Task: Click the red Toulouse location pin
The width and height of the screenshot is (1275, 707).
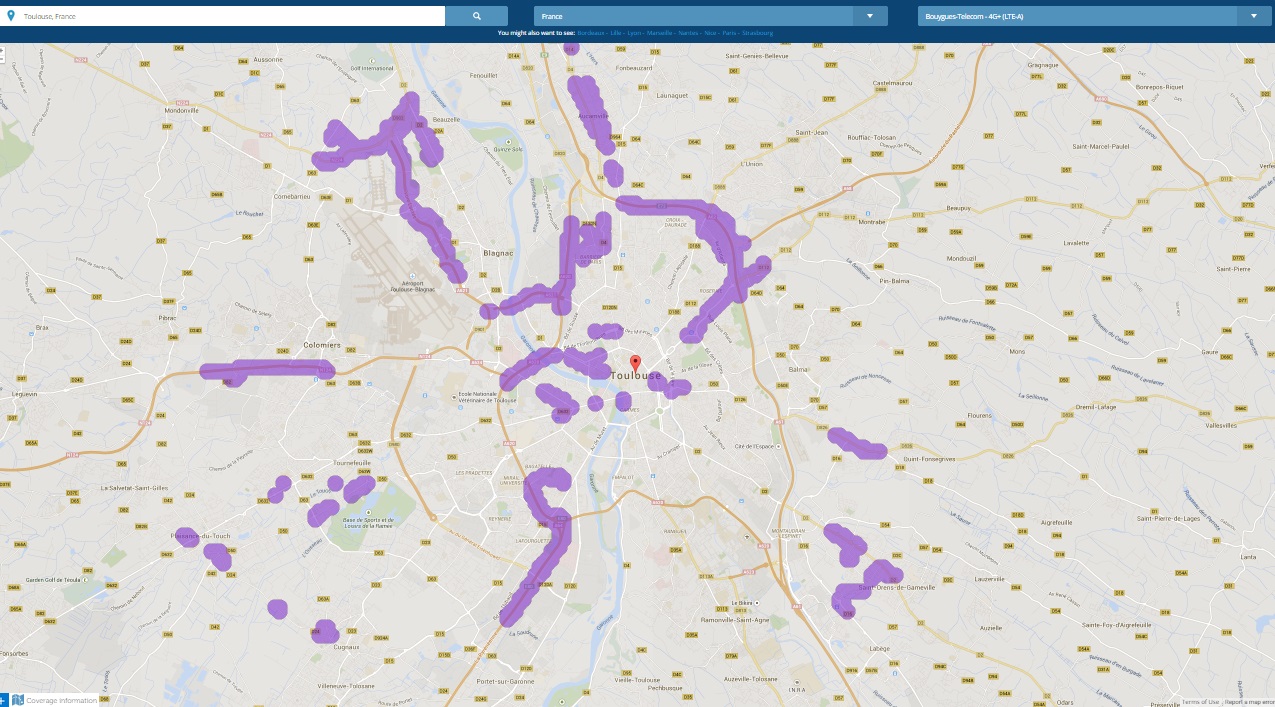Action: click(634, 363)
